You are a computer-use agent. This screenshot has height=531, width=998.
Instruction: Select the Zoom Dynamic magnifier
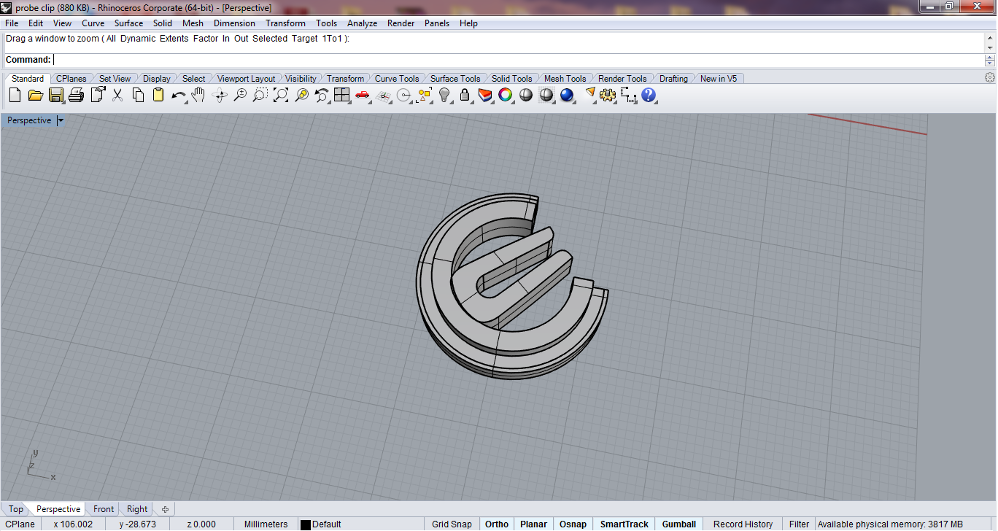pos(240,96)
